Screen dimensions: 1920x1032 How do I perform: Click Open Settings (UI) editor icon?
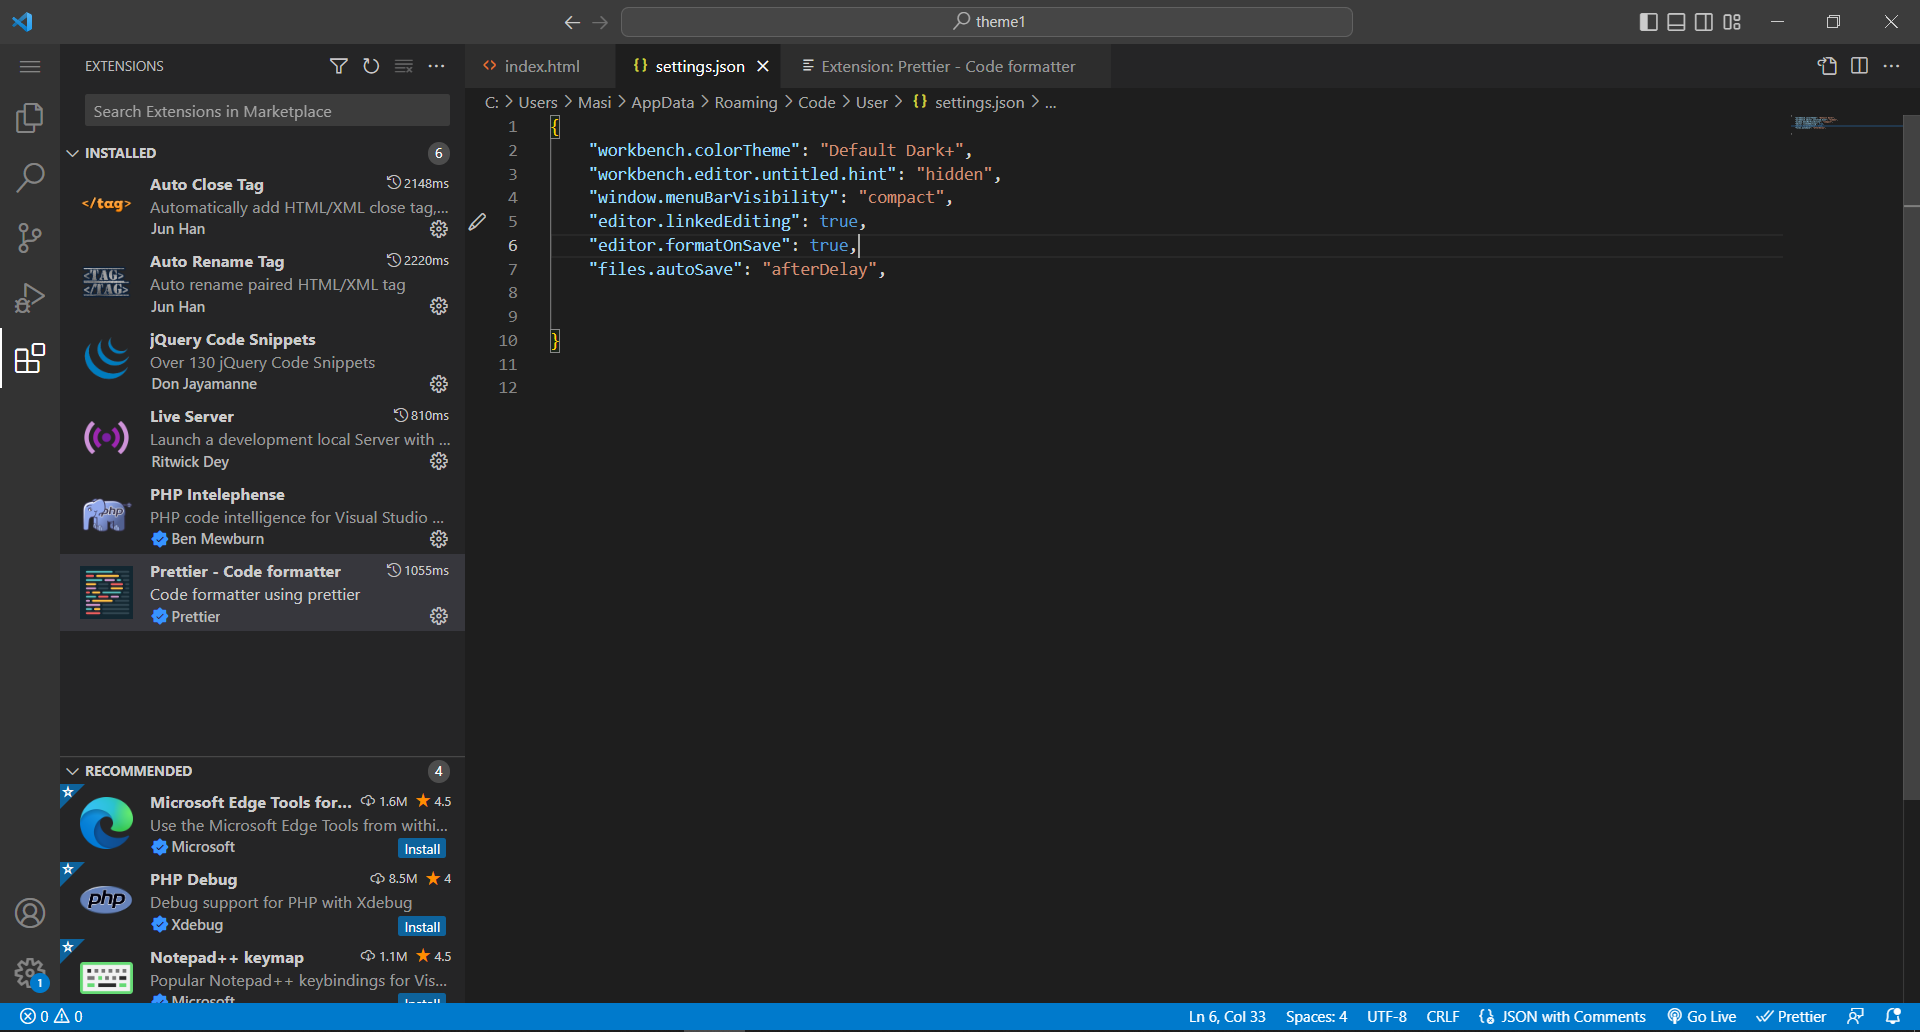(1827, 66)
